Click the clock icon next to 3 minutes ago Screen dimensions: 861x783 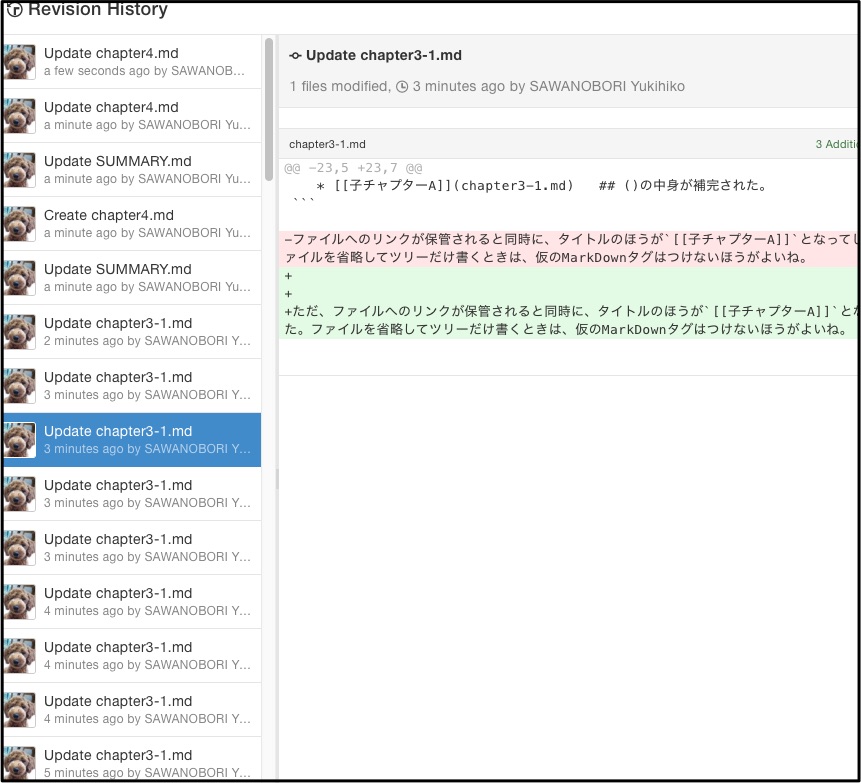click(402, 87)
